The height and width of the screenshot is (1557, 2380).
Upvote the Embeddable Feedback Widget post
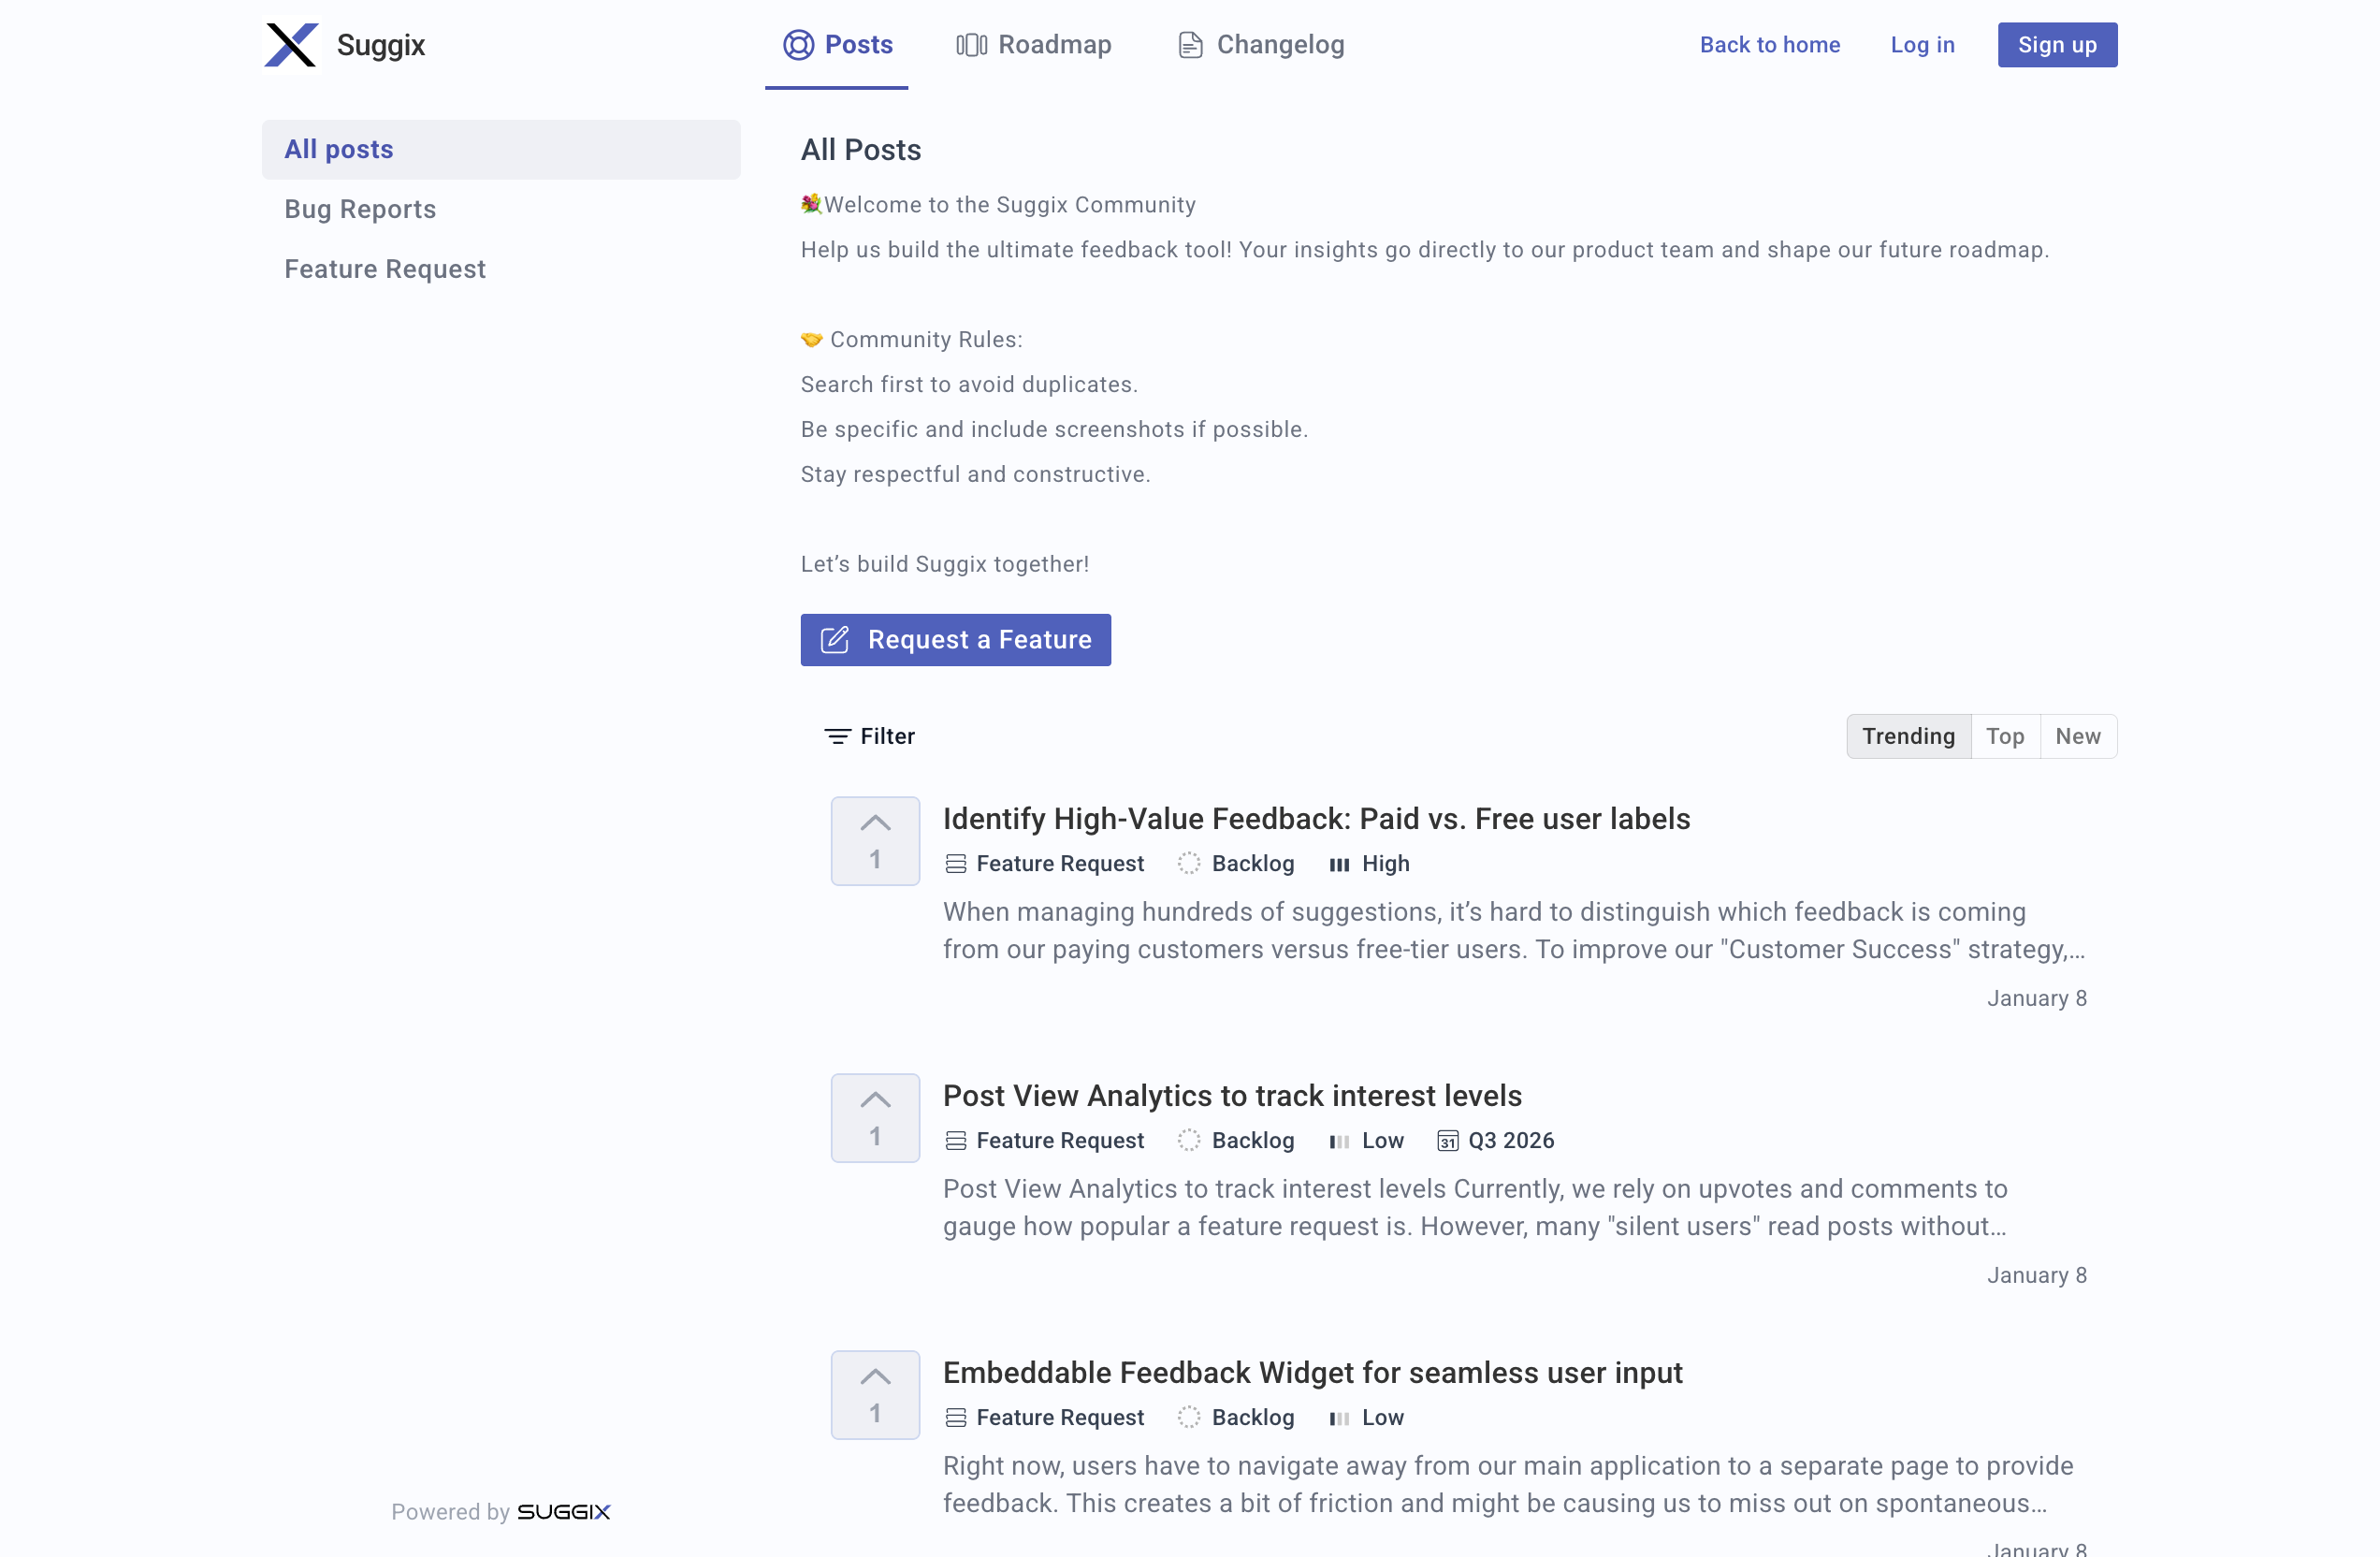tap(875, 1394)
